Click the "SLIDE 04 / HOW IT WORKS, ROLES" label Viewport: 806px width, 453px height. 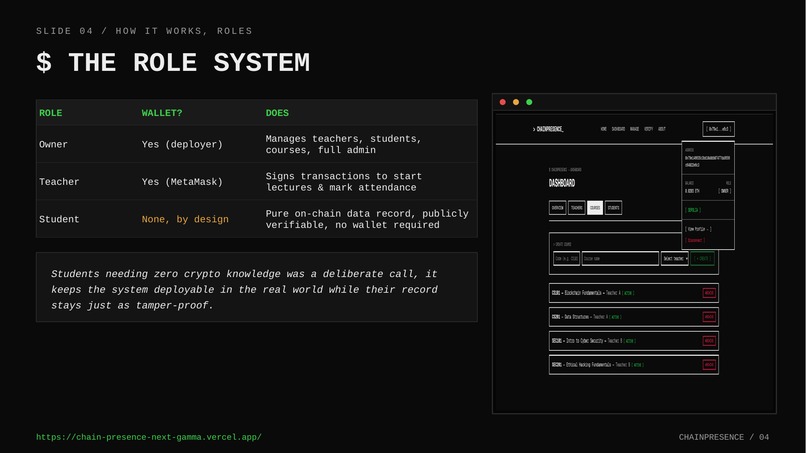coord(144,31)
